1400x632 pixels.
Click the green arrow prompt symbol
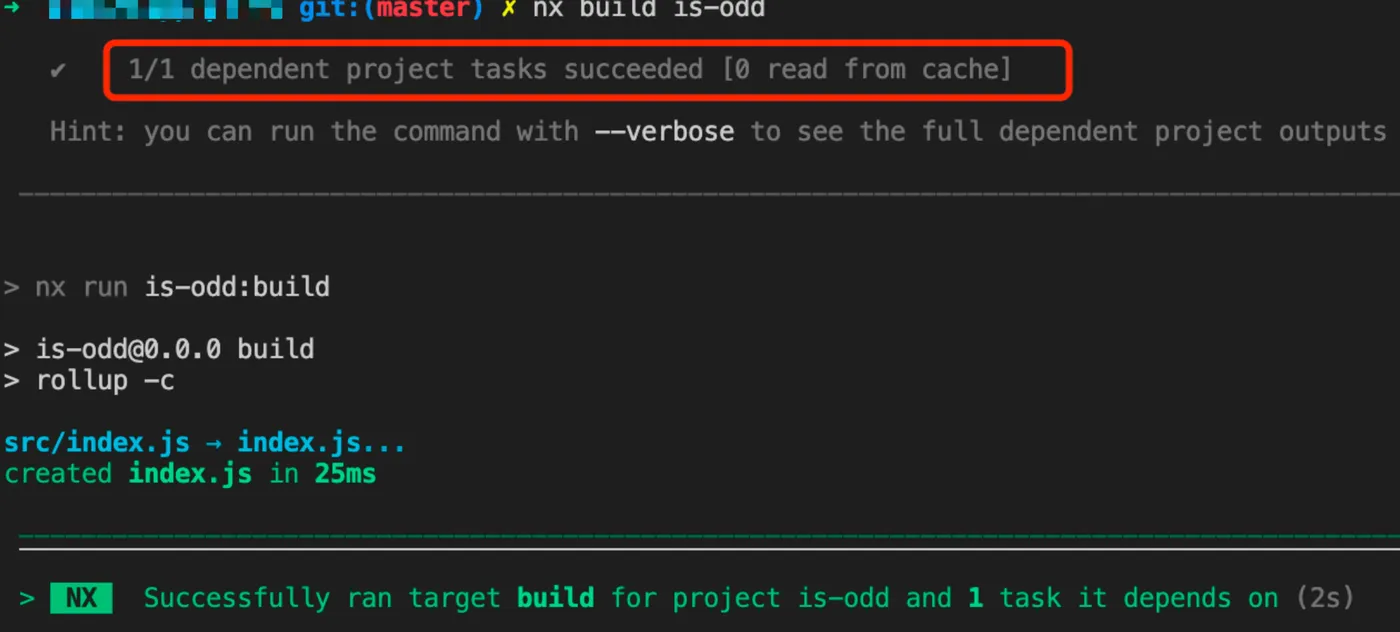pyautogui.click(x=11, y=9)
